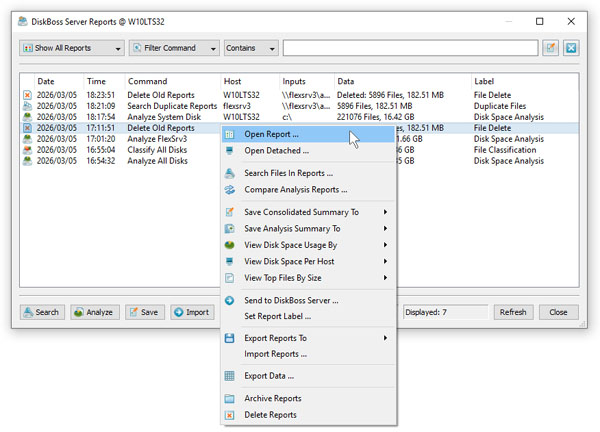Click the Export Data grid icon

tap(230, 376)
